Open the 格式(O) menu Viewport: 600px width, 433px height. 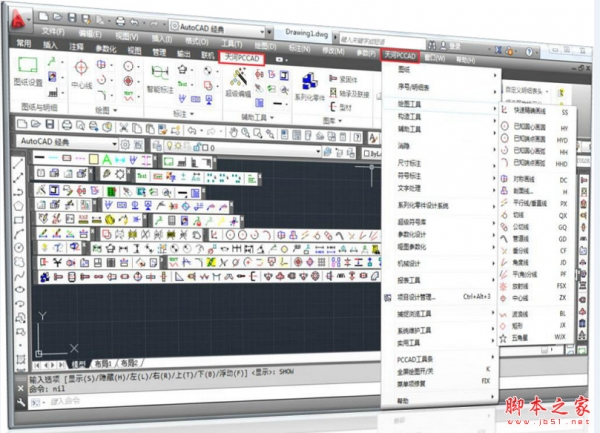pyautogui.click(x=197, y=41)
